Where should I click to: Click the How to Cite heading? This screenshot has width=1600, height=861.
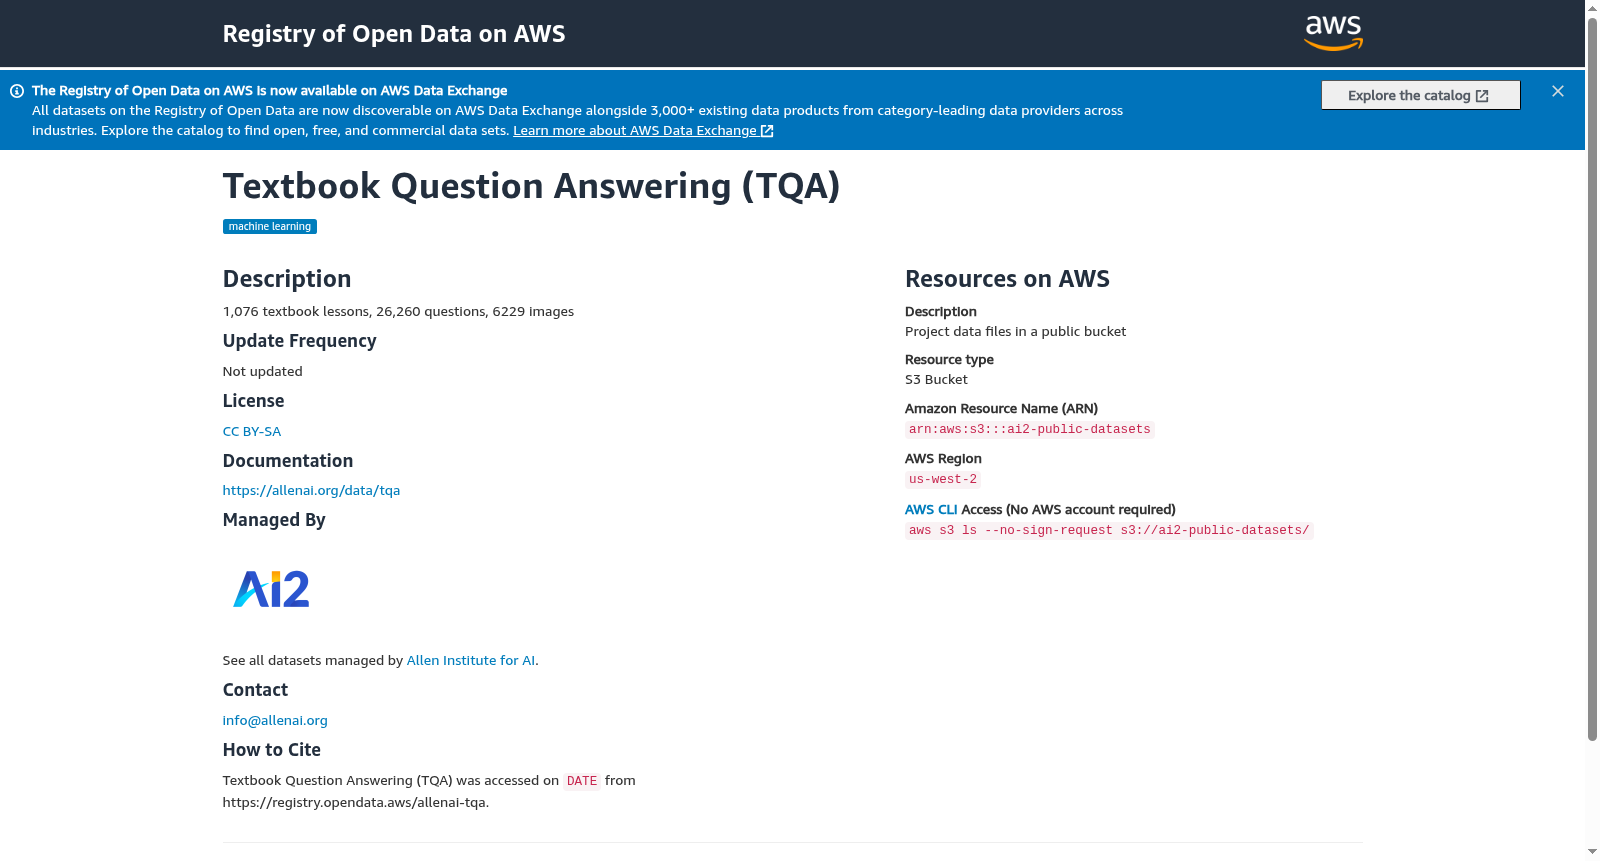pos(272,750)
